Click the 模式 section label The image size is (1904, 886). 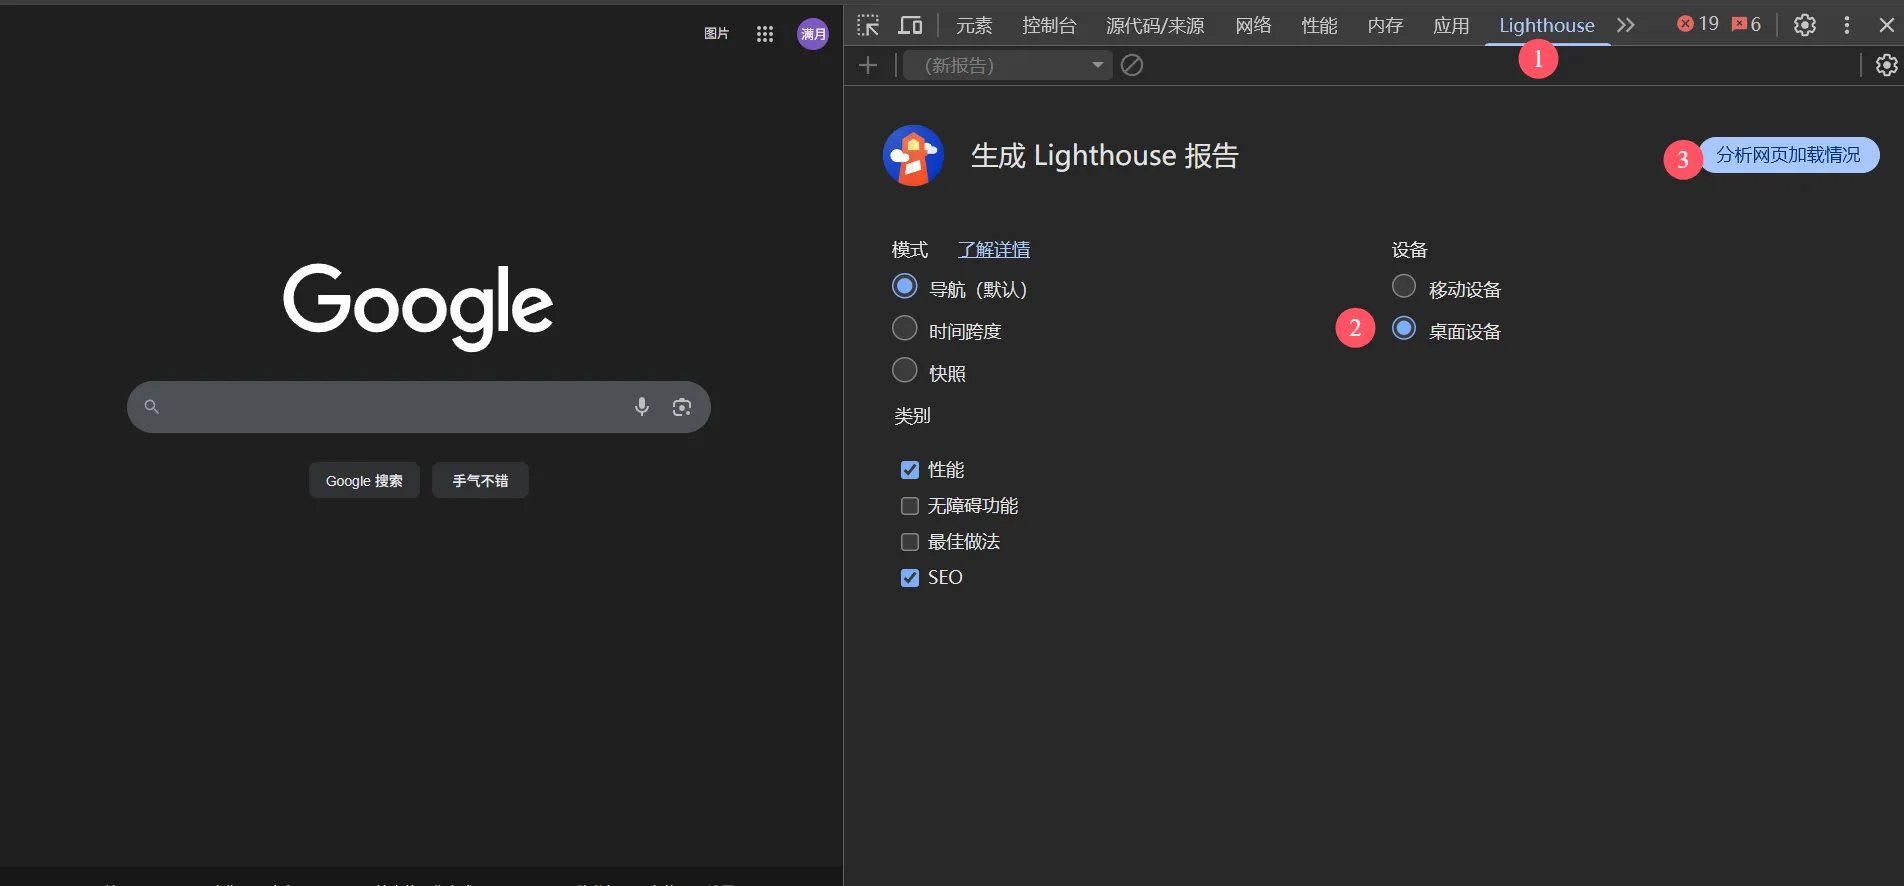(910, 249)
